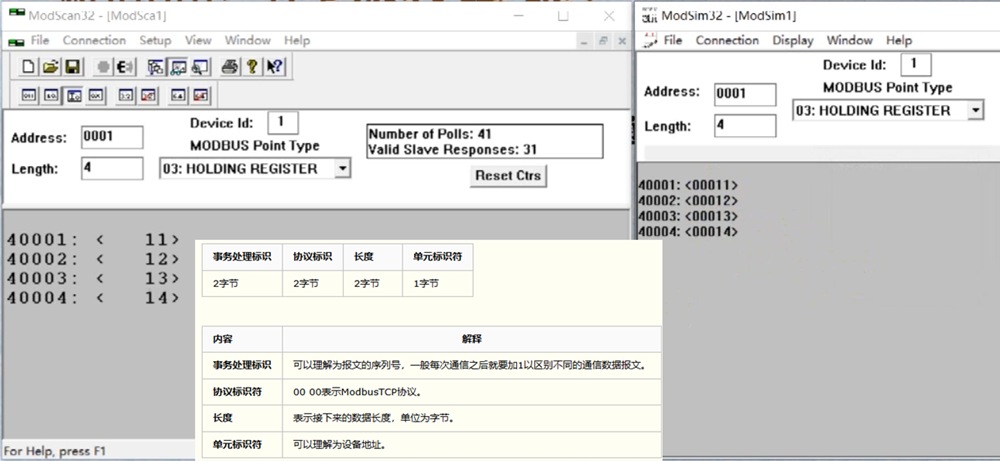Click the yellow question mark About icon
Viewport: 1000px width, 461px height.
pyautogui.click(x=252, y=67)
